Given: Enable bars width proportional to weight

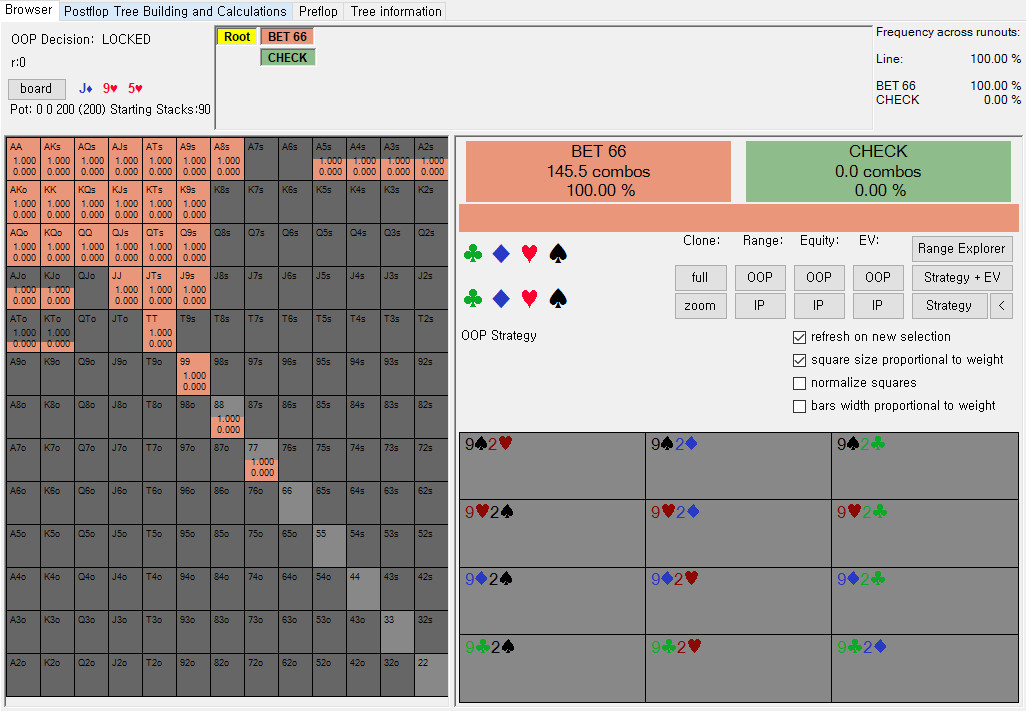Looking at the screenshot, I should [799, 406].
